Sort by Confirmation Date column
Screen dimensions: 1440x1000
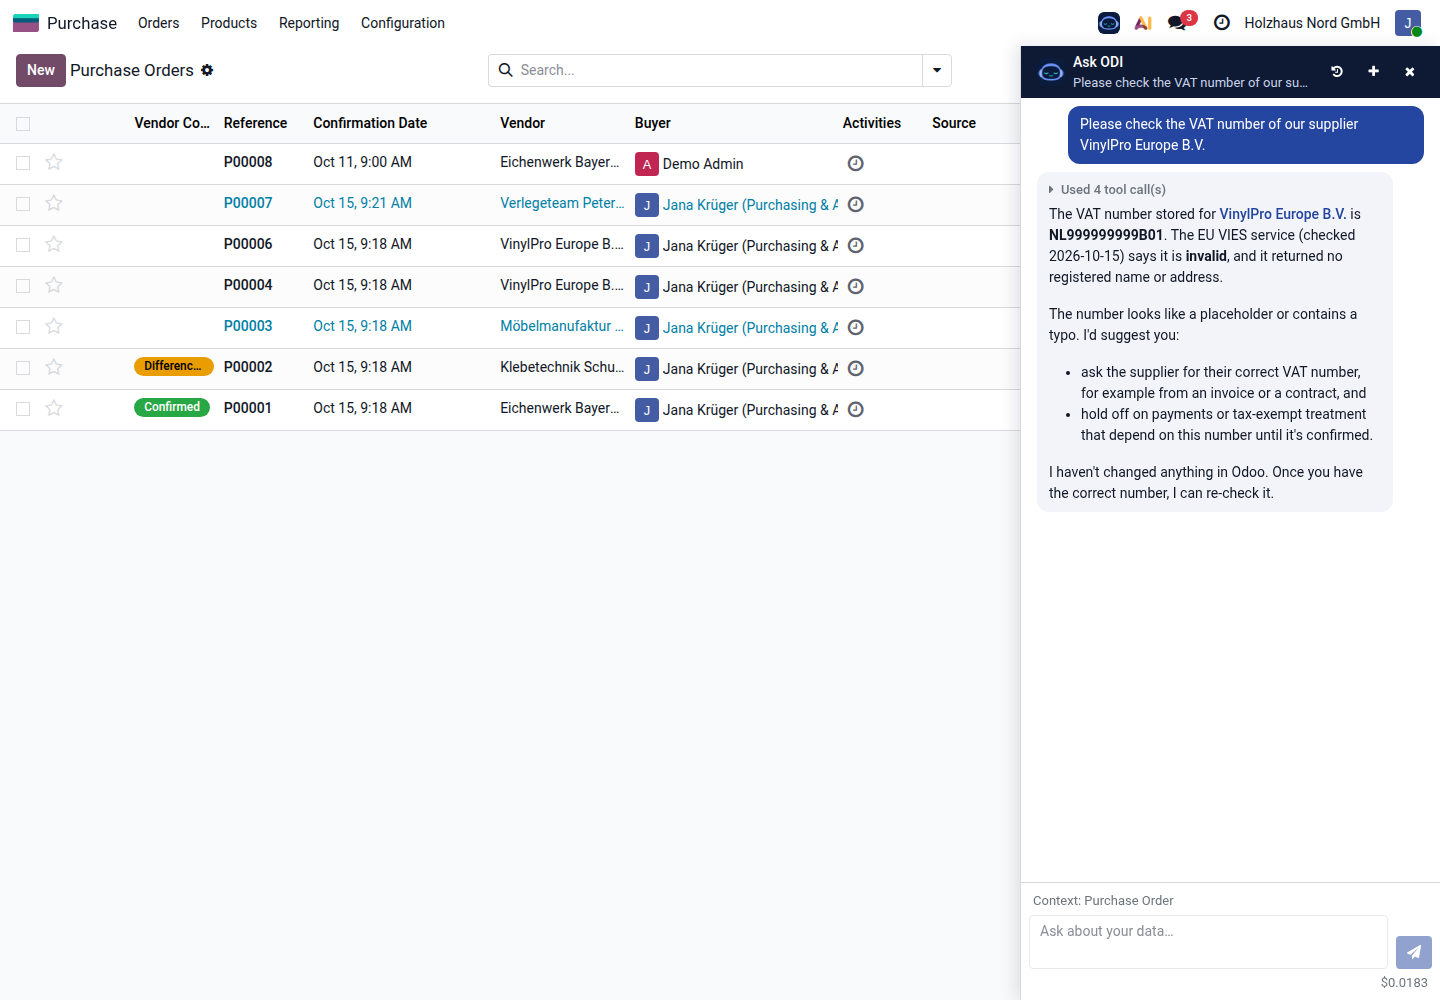(x=370, y=123)
